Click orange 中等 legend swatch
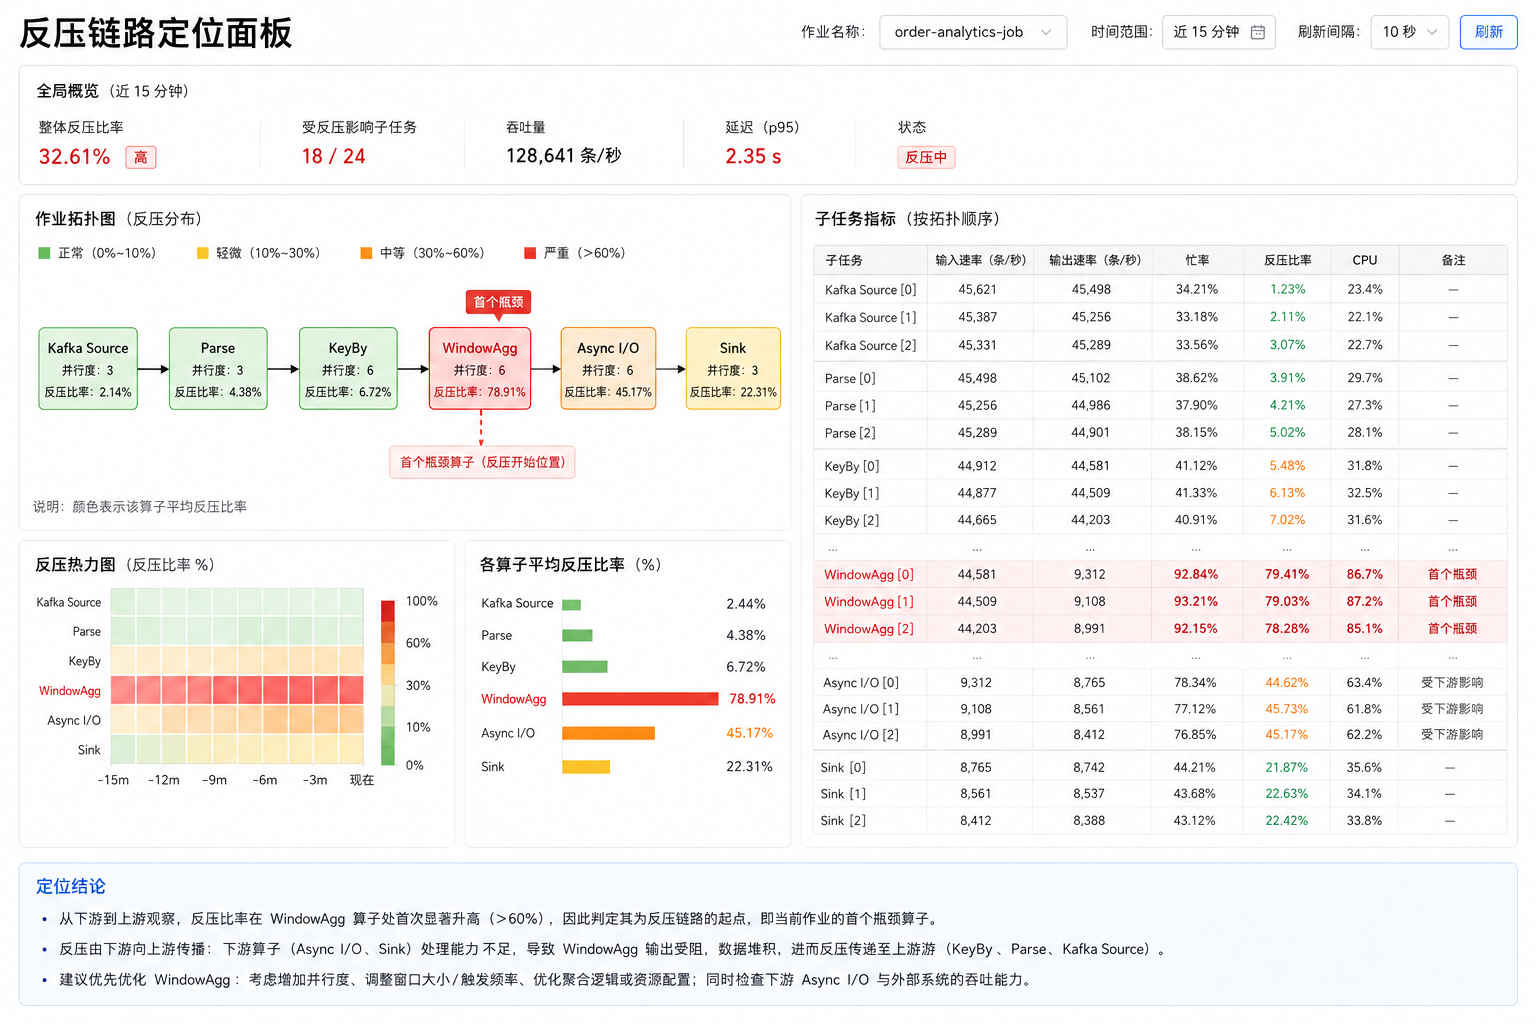This screenshot has width=1536, height=1024. (366, 253)
